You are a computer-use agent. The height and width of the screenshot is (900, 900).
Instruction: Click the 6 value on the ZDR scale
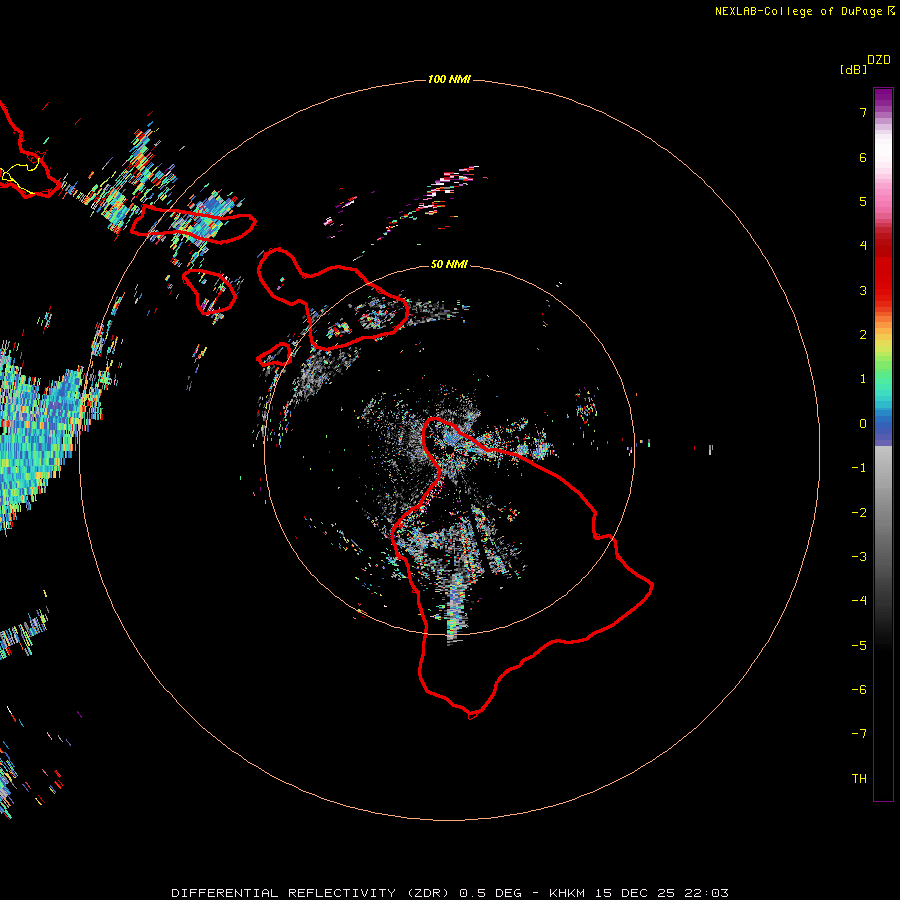pos(863,157)
